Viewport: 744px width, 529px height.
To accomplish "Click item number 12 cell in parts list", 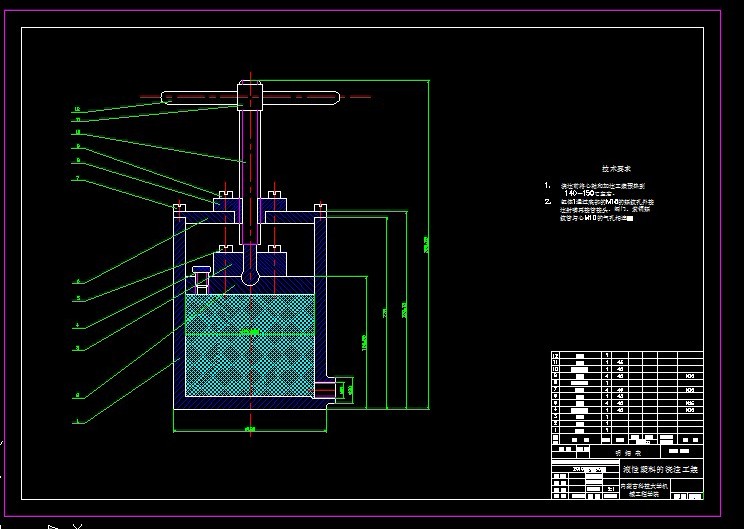I will tap(555, 355).
